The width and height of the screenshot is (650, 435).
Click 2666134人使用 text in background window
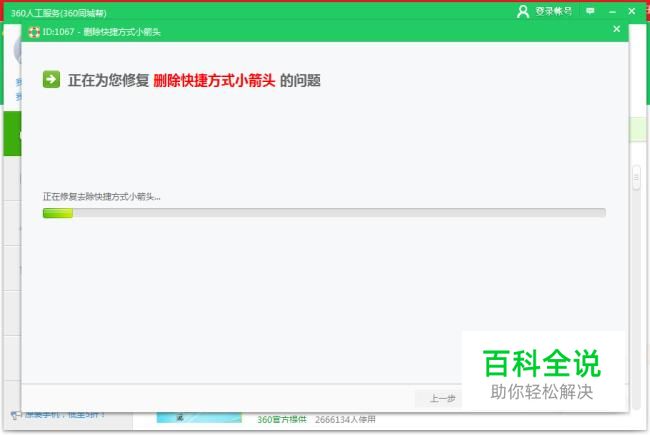[345, 420]
